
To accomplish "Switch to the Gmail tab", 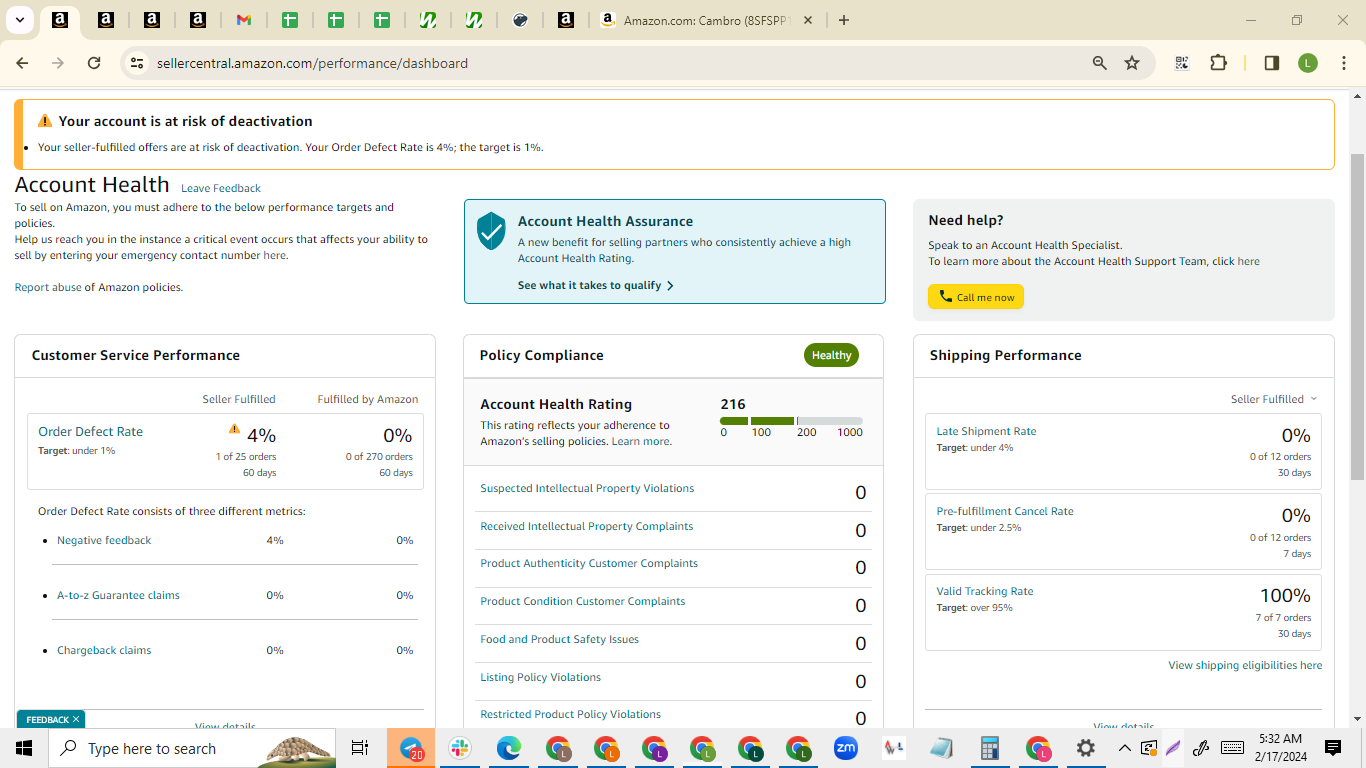I will pyautogui.click(x=243, y=20).
